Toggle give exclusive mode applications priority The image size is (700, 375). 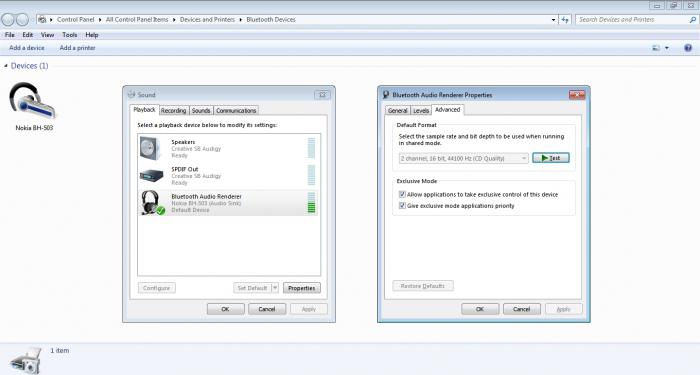(x=402, y=206)
